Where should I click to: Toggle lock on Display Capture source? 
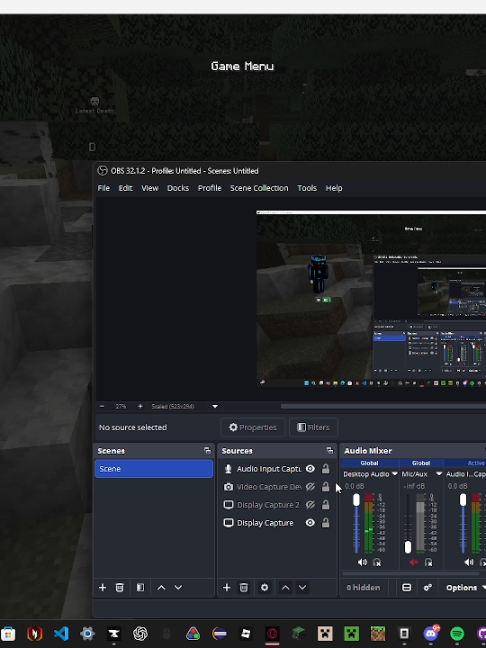[x=326, y=523]
